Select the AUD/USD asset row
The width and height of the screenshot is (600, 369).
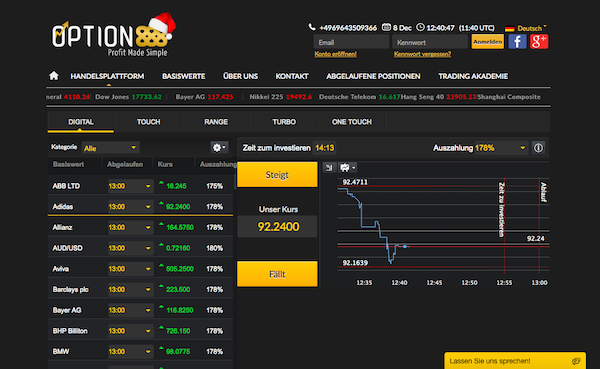click(x=140, y=248)
